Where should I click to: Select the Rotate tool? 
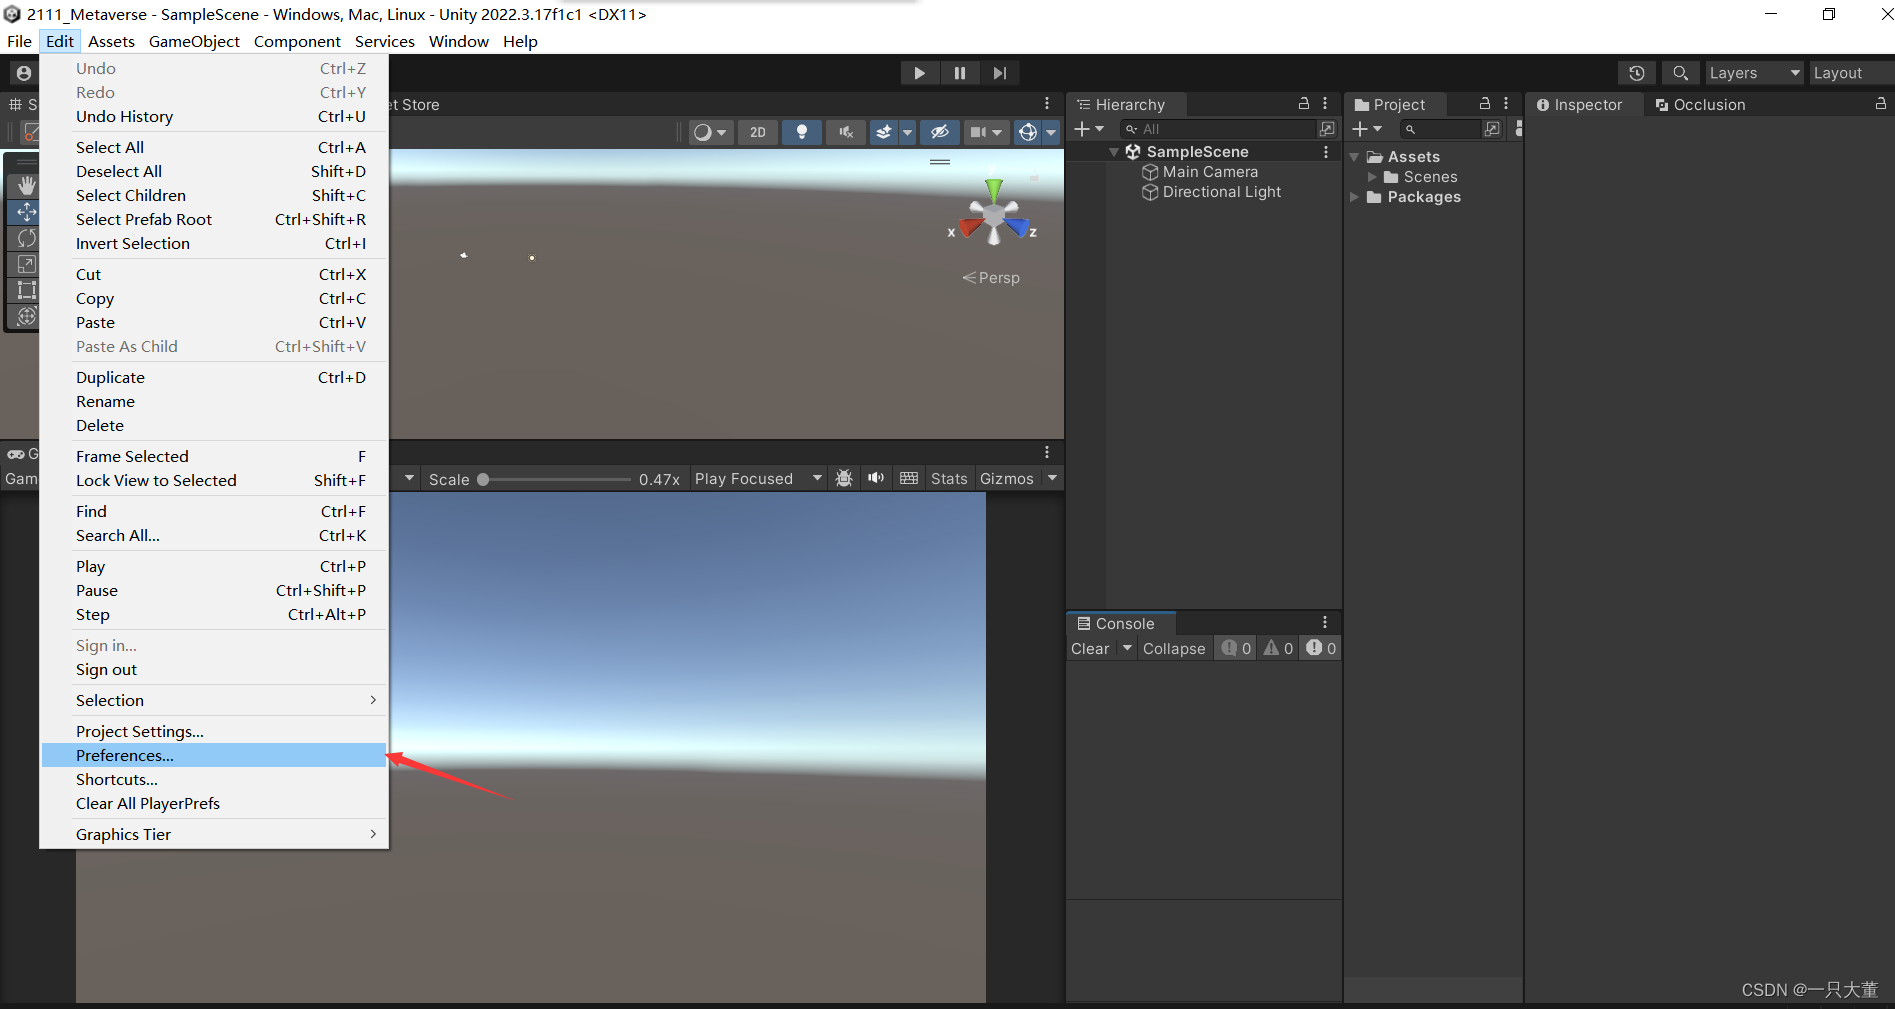pos(26,238)
